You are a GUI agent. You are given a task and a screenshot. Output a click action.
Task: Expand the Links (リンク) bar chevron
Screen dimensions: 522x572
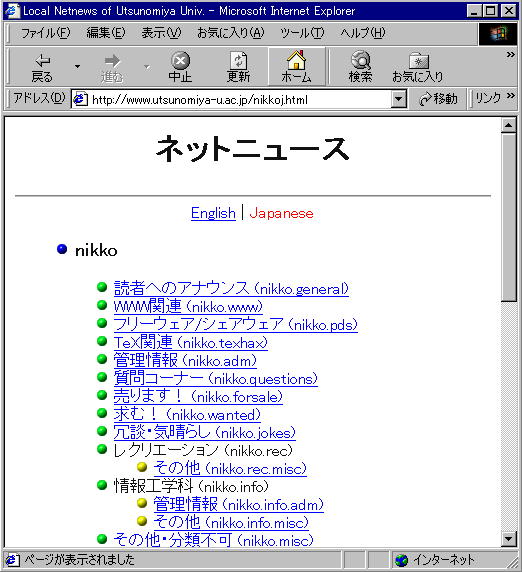click(511, 96)
